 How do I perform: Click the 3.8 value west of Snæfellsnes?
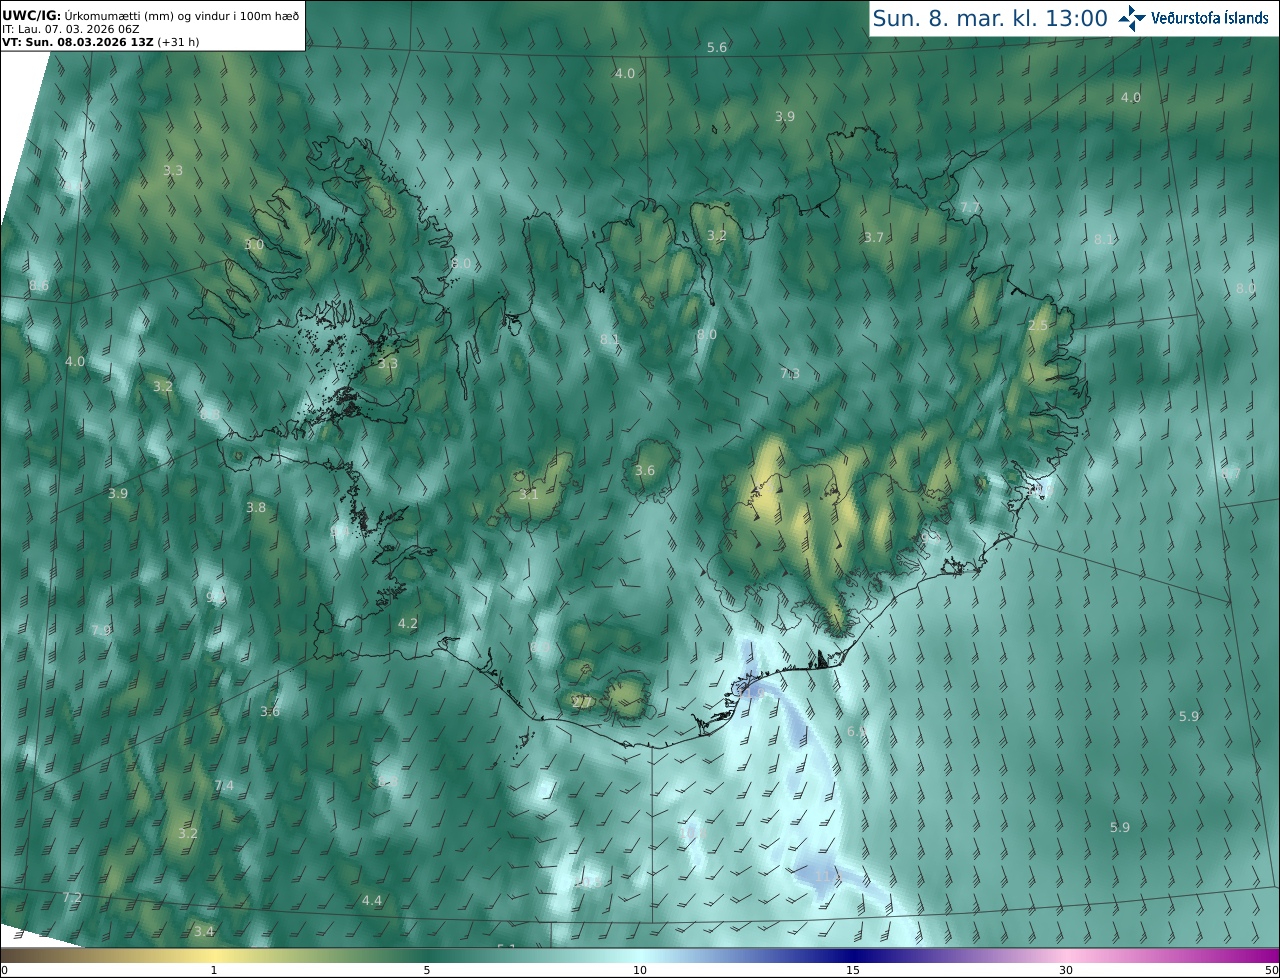[x=256, y=508]
